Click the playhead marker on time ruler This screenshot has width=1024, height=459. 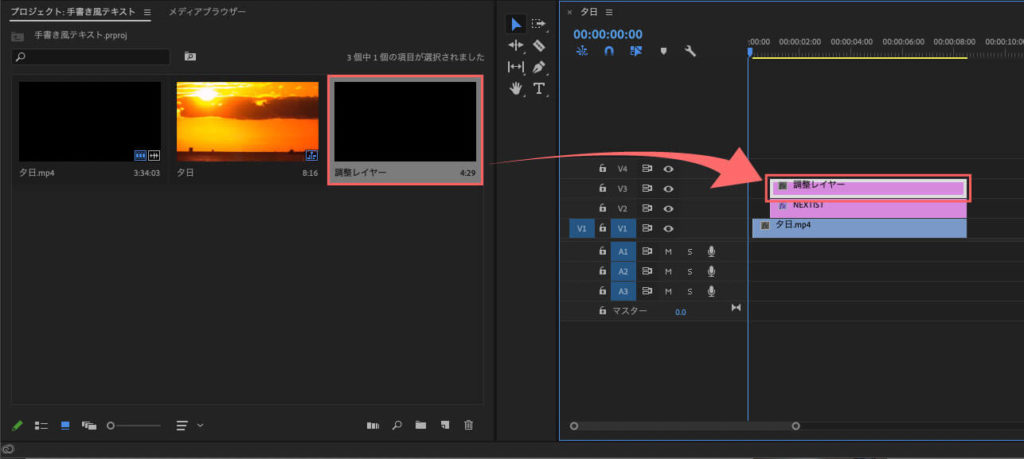click(750, 52)
